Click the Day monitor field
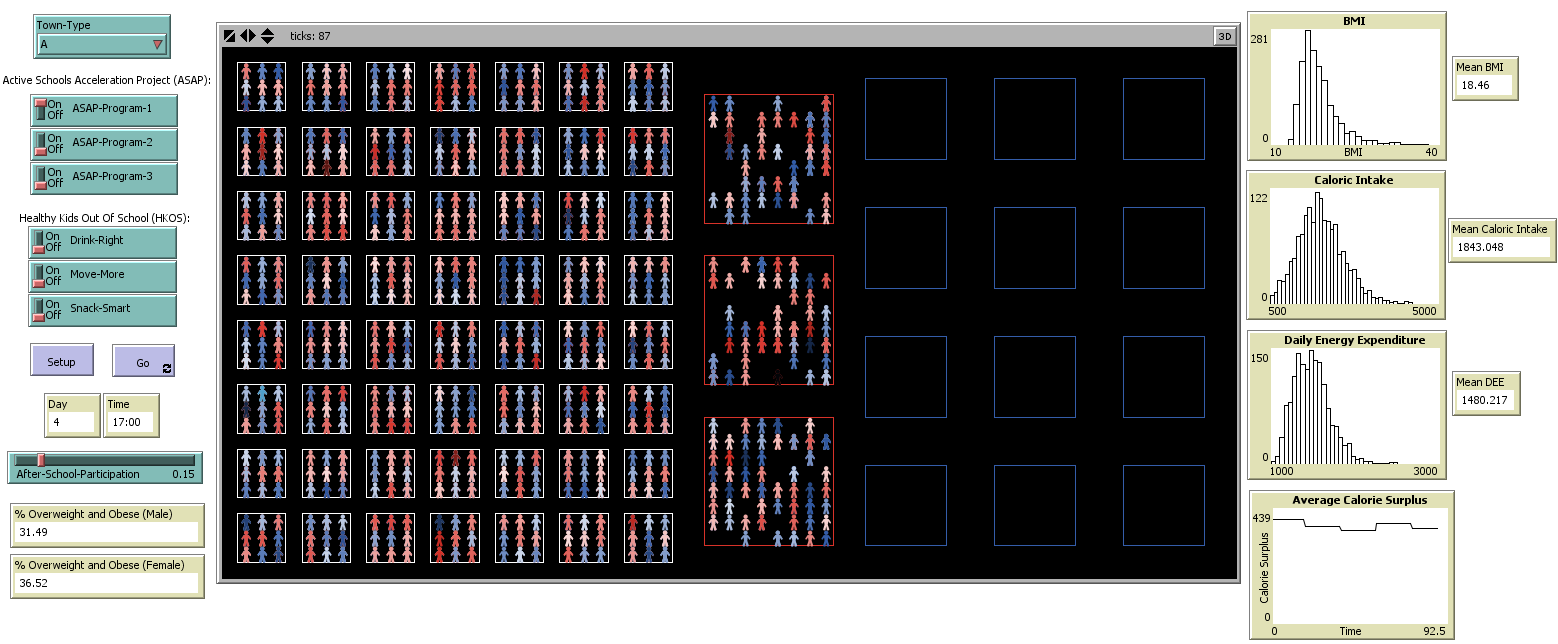 pyautogui.click(x=71, y=422)
